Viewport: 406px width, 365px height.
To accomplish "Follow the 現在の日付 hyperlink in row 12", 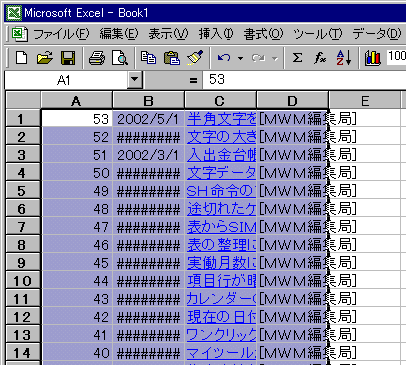I will pos(221,317).
